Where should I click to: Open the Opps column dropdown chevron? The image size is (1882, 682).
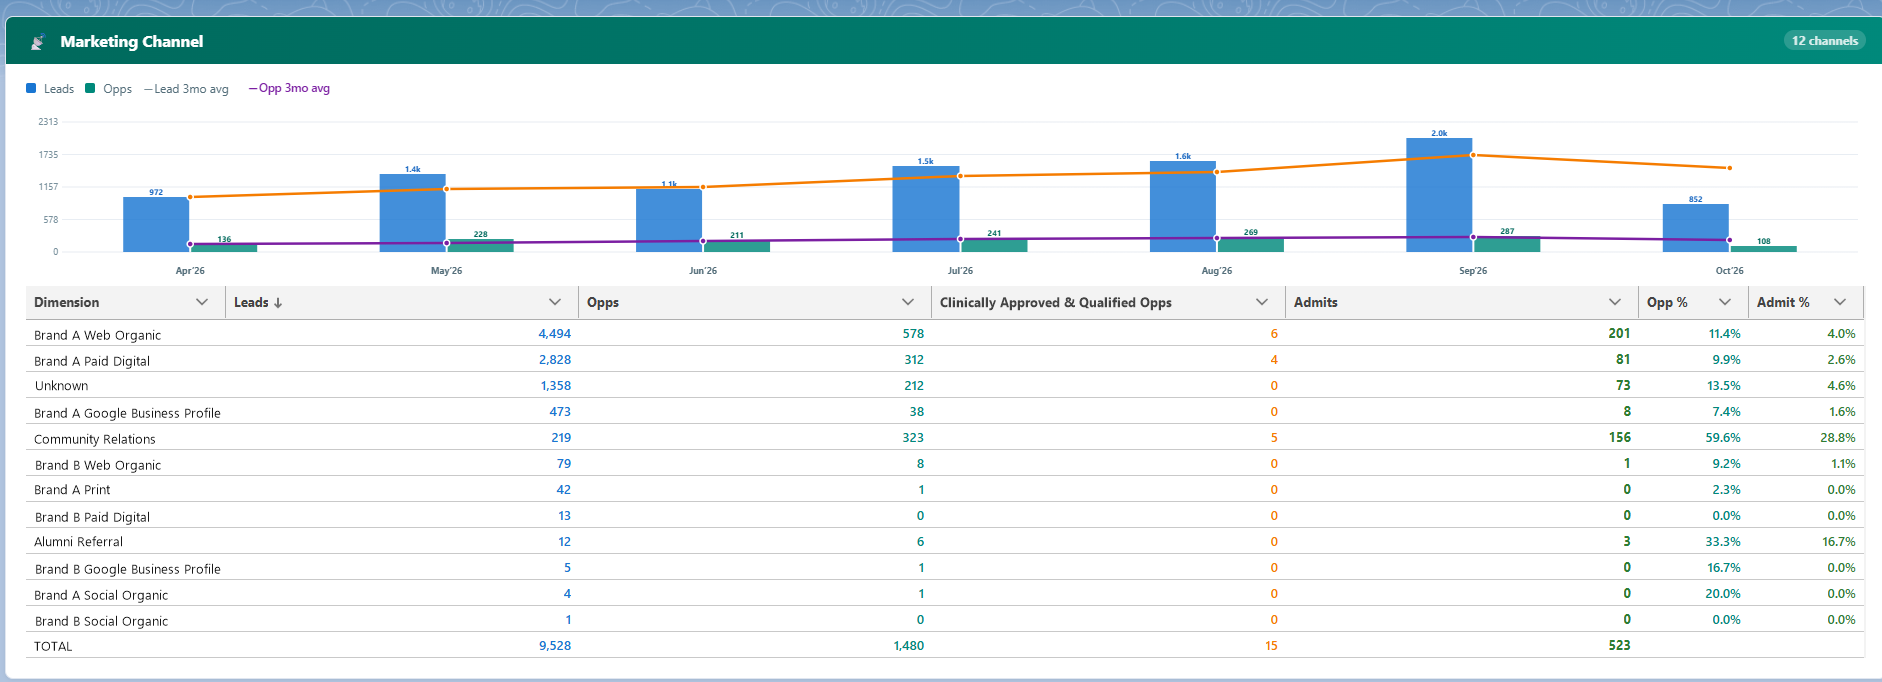(x=908, y=302)
